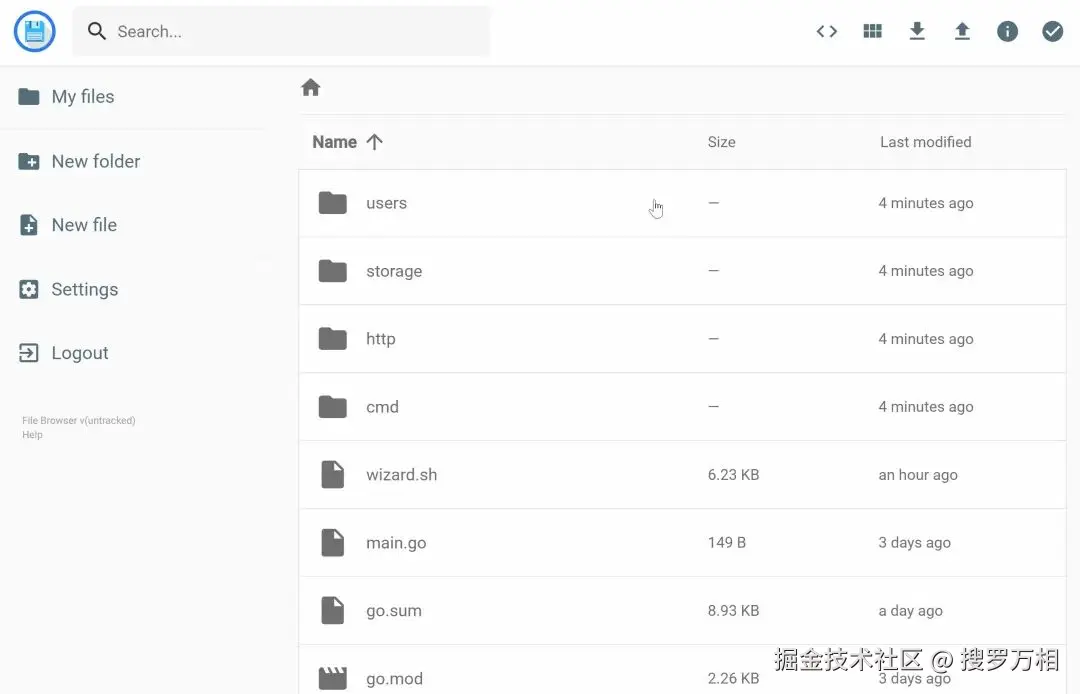Select the storage folder icon
Viewport: 1080px width, 694px height.
click(x=333, y=271)
